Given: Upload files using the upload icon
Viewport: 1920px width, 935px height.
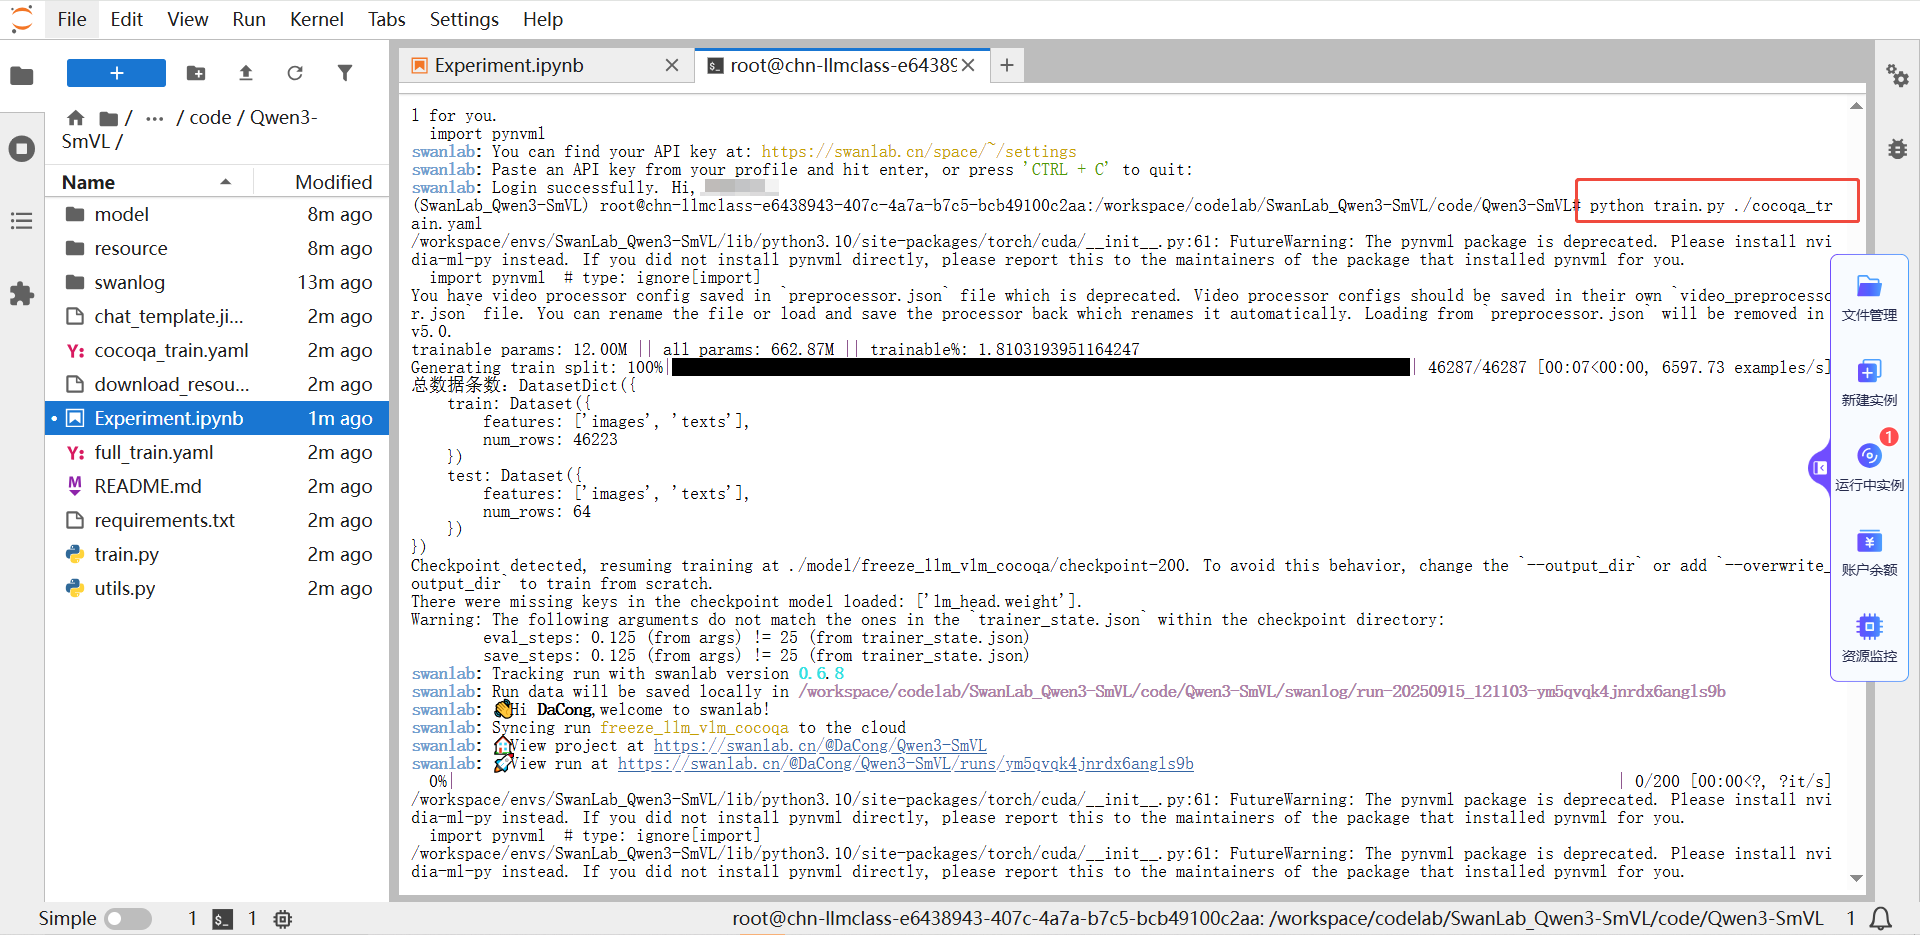Looking at the screenshot, I should point(246,73).
